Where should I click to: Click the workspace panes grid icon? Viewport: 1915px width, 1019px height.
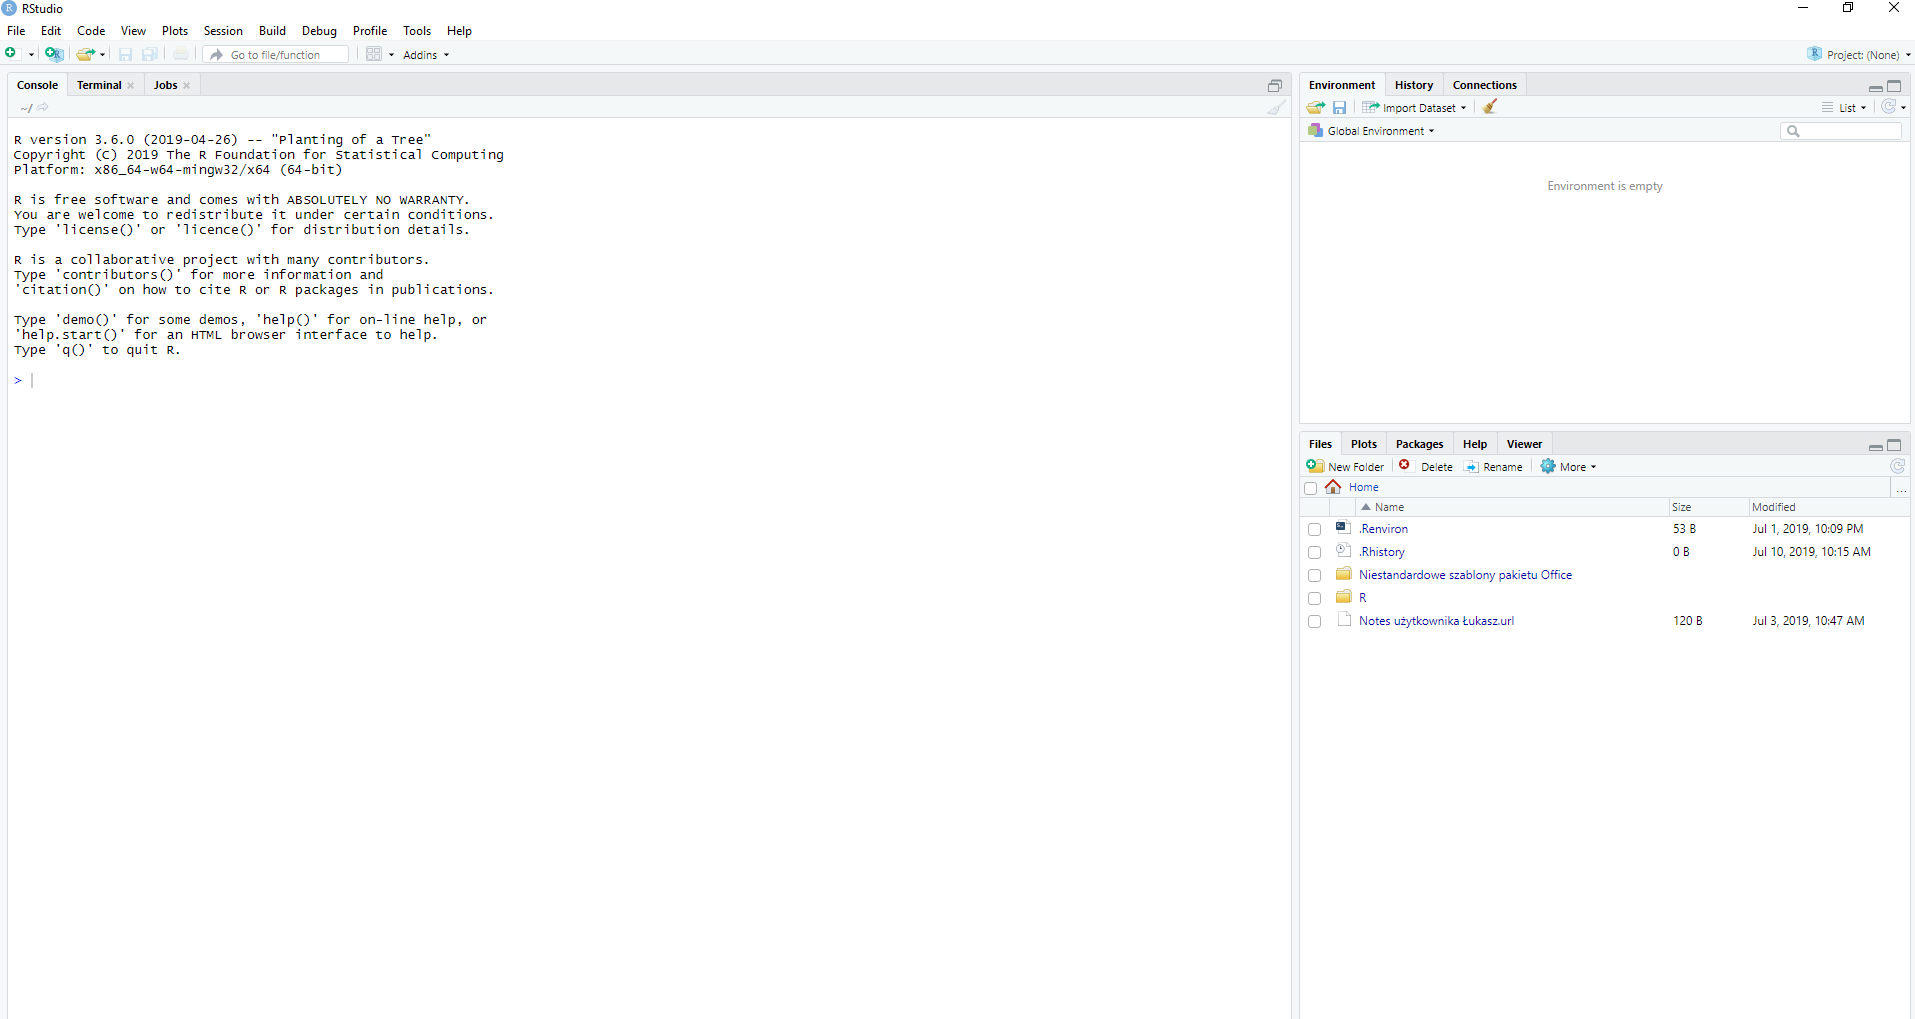(x=374, y=54)
